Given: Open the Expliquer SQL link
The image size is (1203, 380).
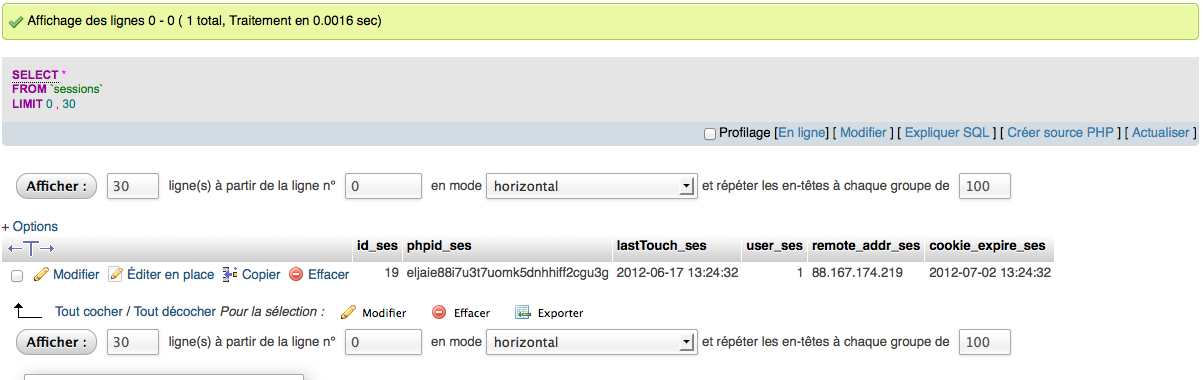Looking at the screenshot, I should (x=946, y=132).
